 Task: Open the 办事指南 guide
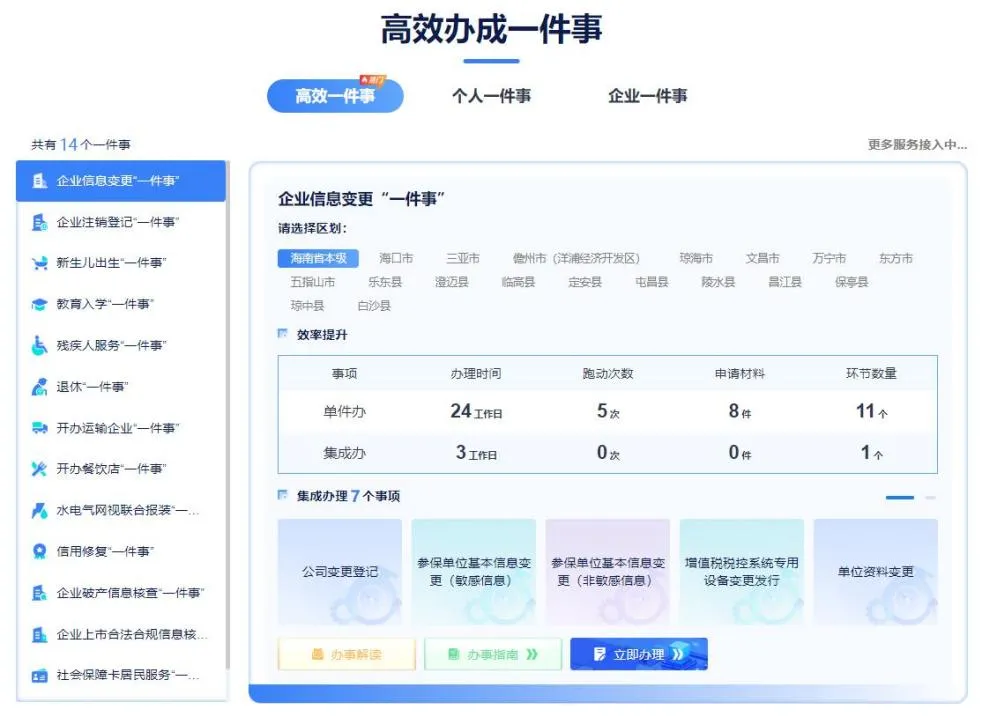tap(492, 654)
